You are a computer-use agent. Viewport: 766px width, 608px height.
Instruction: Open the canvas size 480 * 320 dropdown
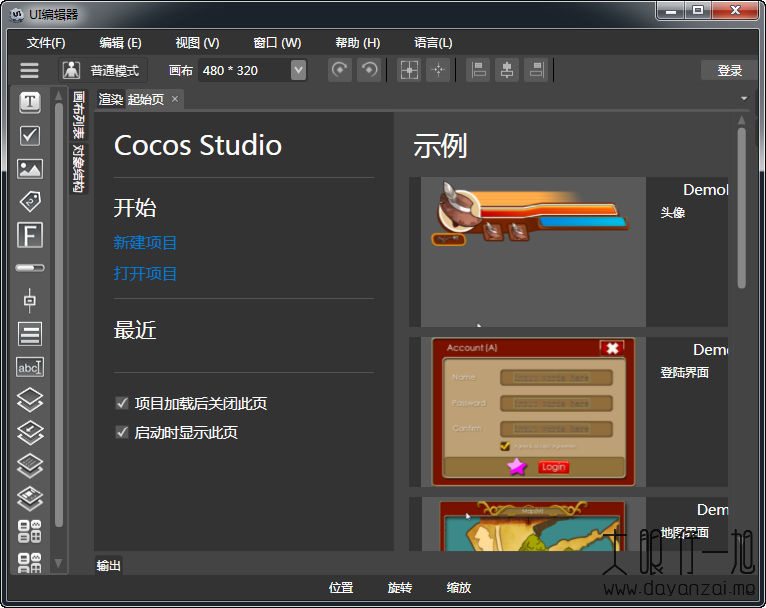[298, 70]
